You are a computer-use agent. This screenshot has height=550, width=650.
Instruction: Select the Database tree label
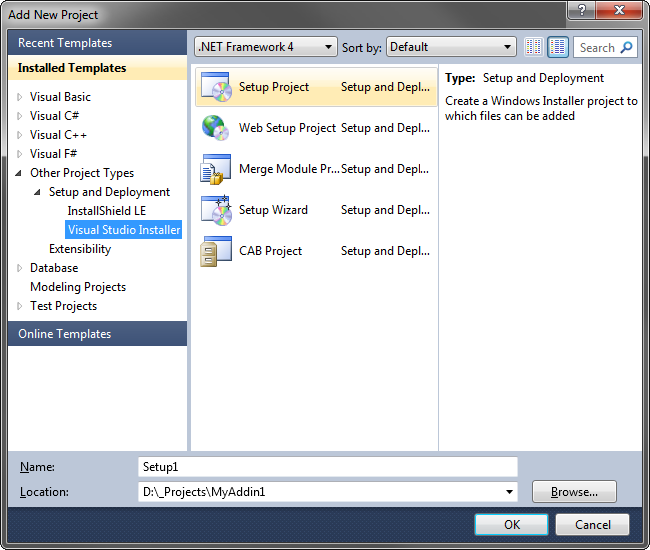point(54,268)
